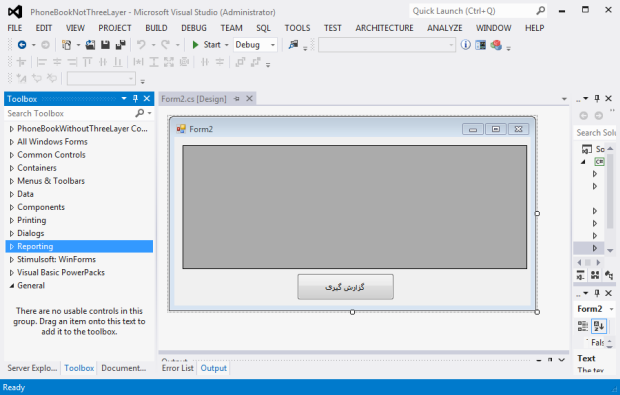Open the Toolbox window position dropdown
Viewport: 620px width, 395px height.
click(x=124, y=98)
